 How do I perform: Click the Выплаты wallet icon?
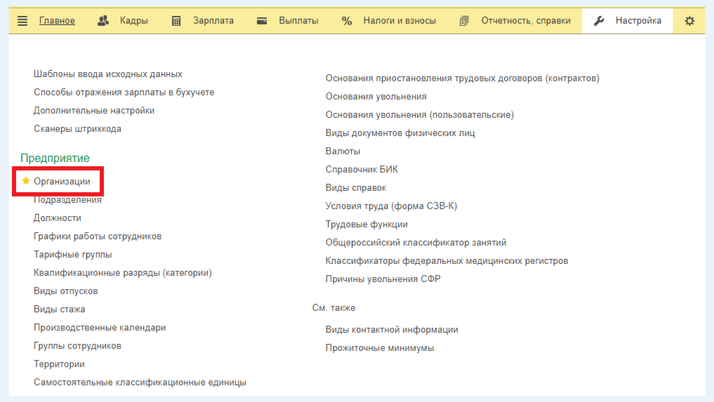pos(262,21)
